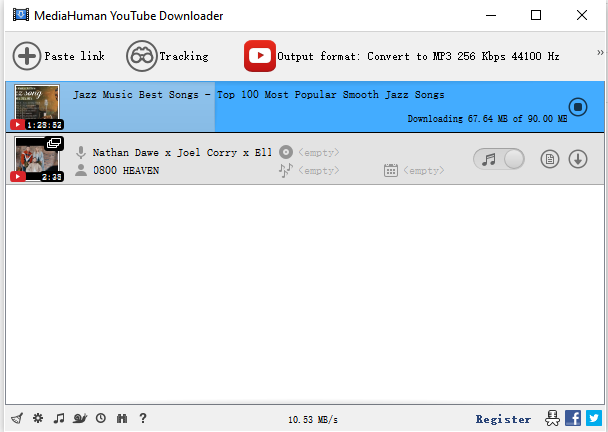Click the music note icon in status bar

59,418
